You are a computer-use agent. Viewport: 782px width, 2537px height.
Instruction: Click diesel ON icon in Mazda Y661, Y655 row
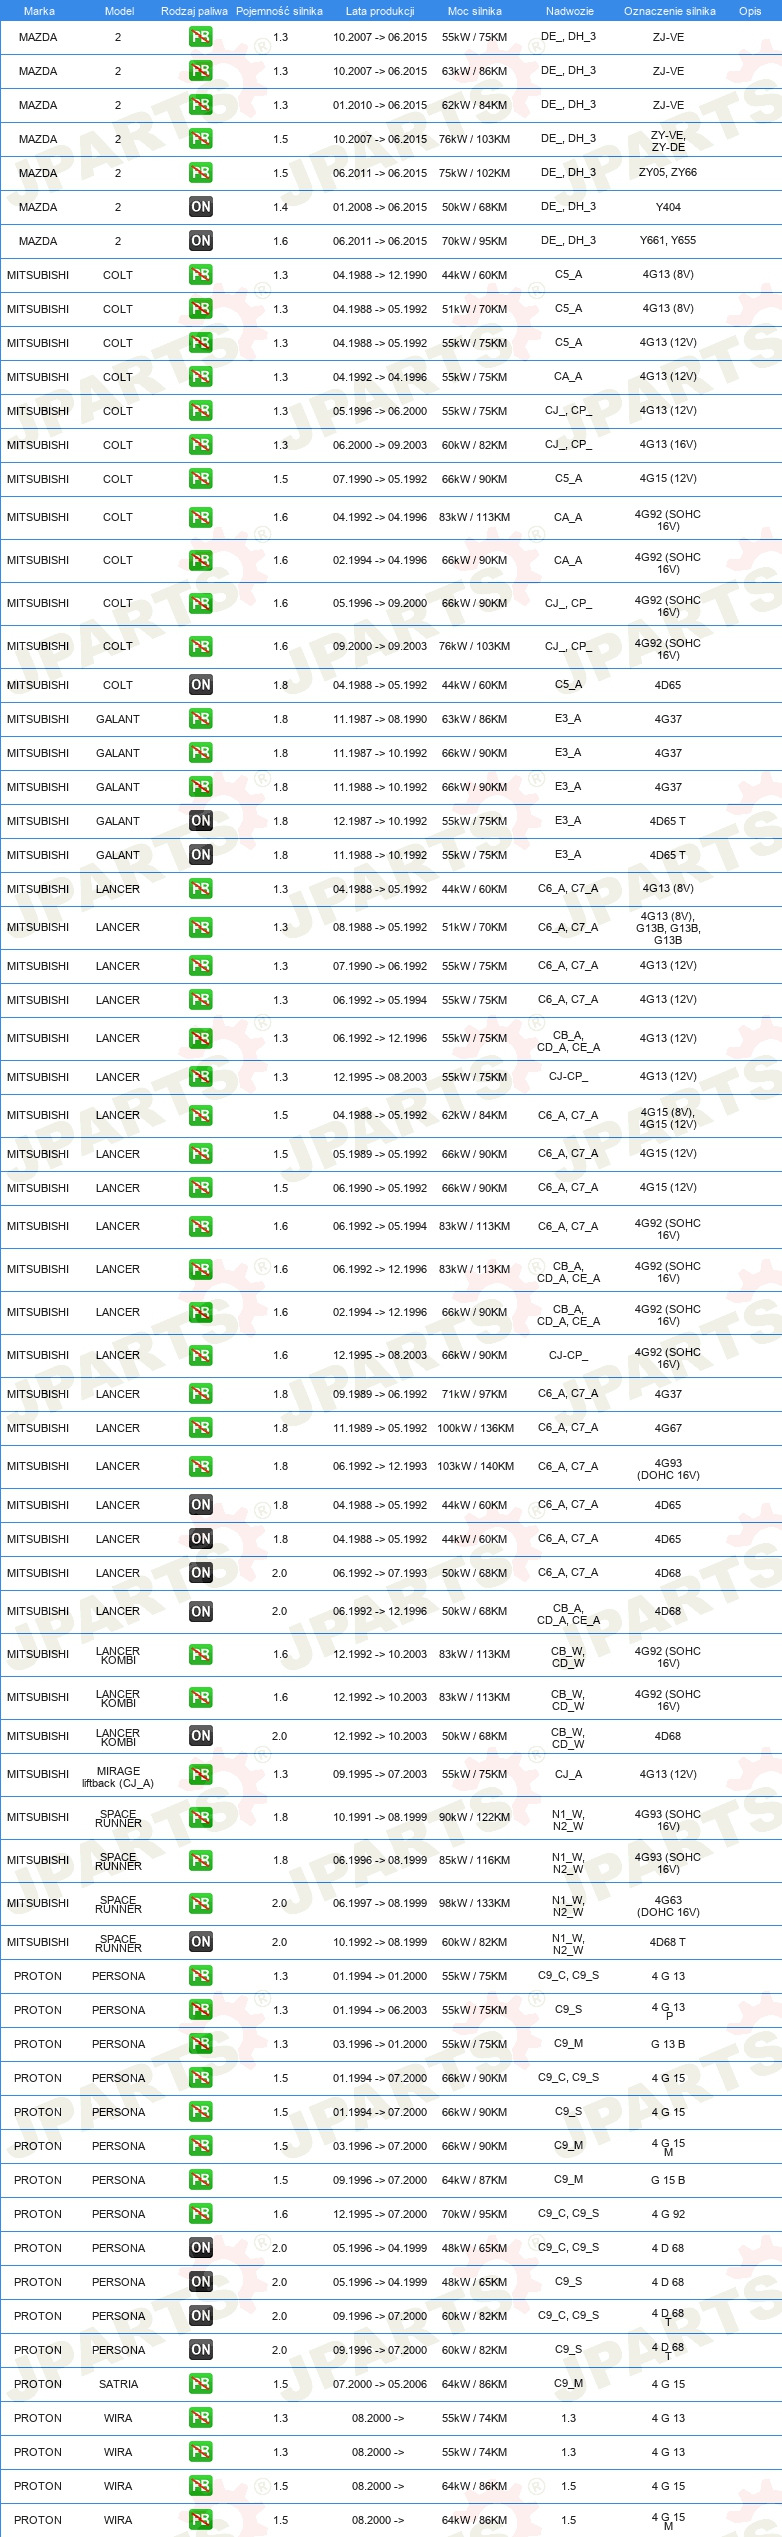click(200, 241)
